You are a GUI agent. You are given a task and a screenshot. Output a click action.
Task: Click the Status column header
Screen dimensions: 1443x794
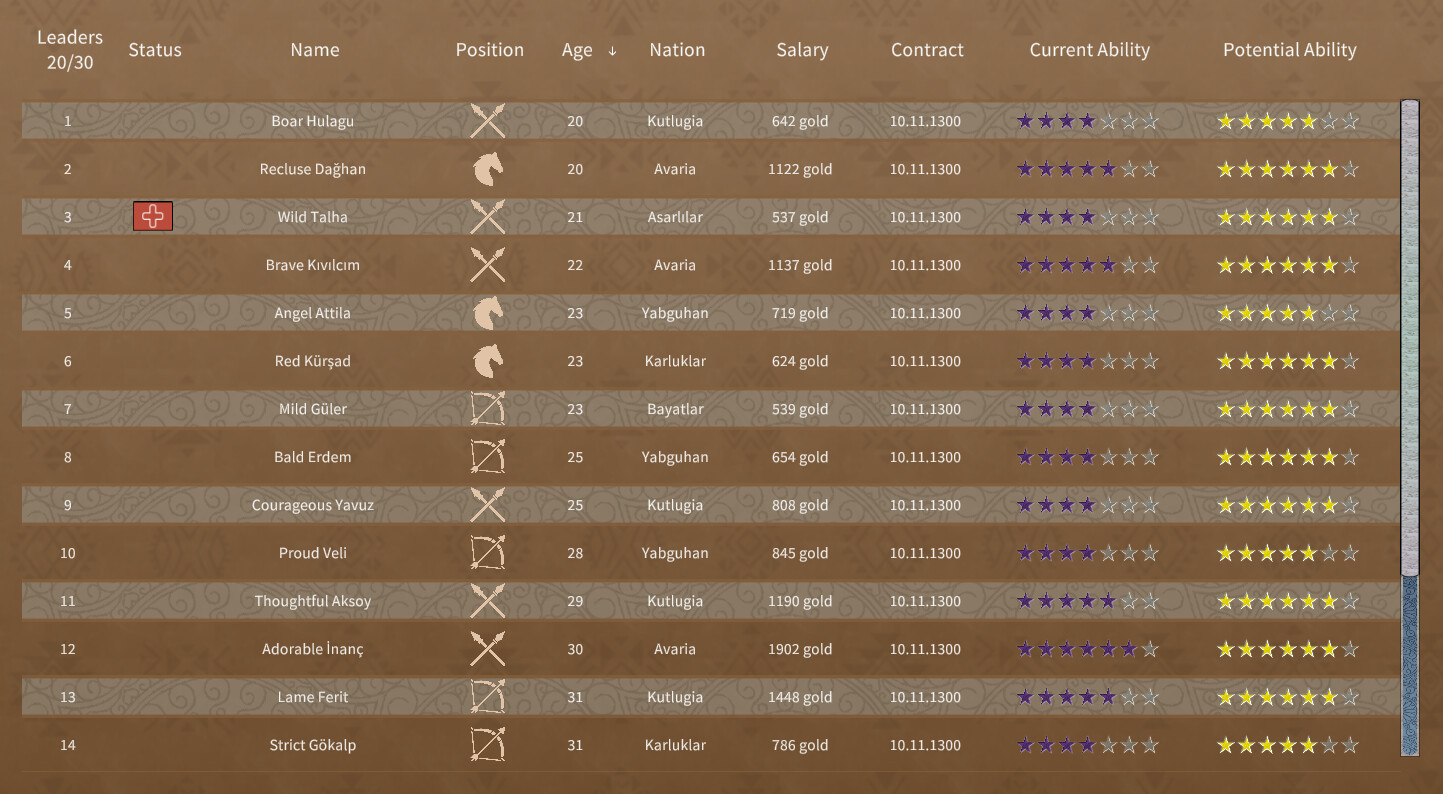[x=155, y=49]
